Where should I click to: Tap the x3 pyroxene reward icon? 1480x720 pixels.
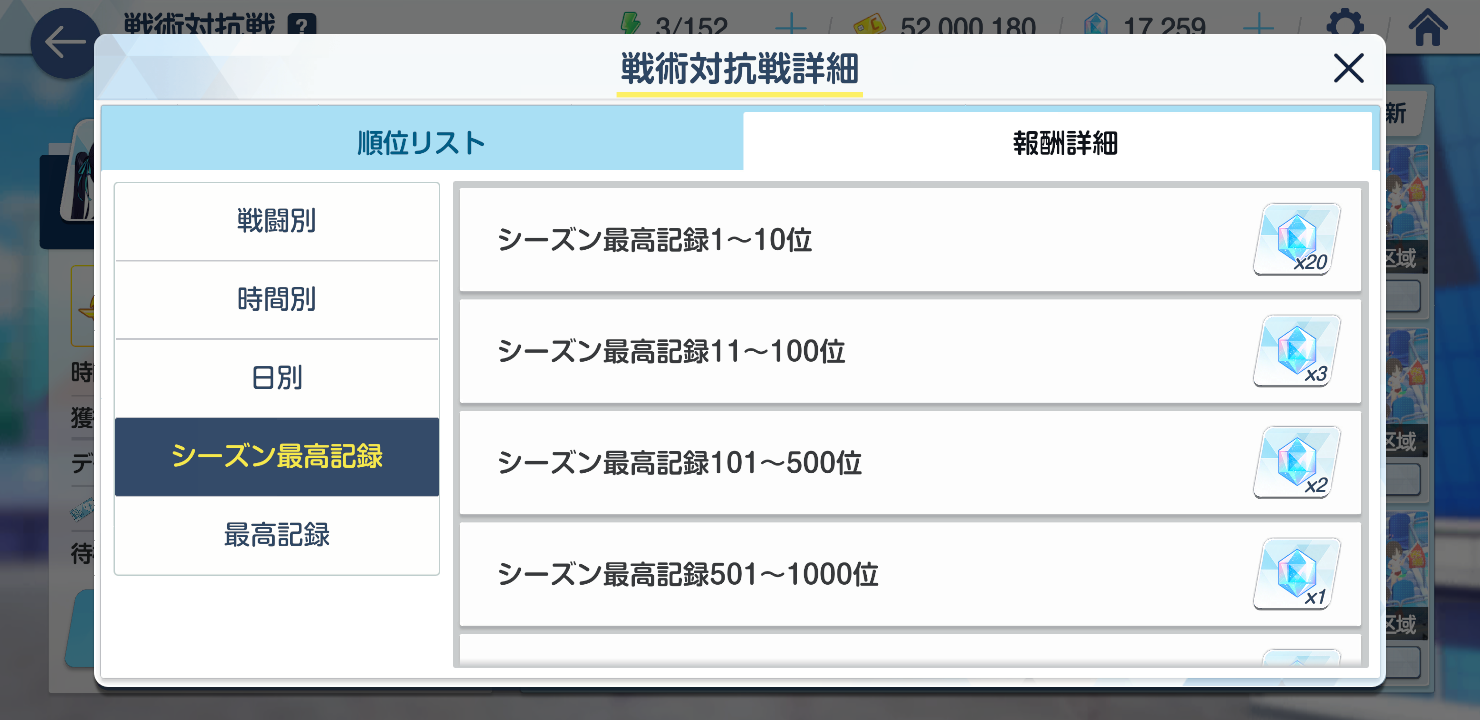coord(1296,351)
